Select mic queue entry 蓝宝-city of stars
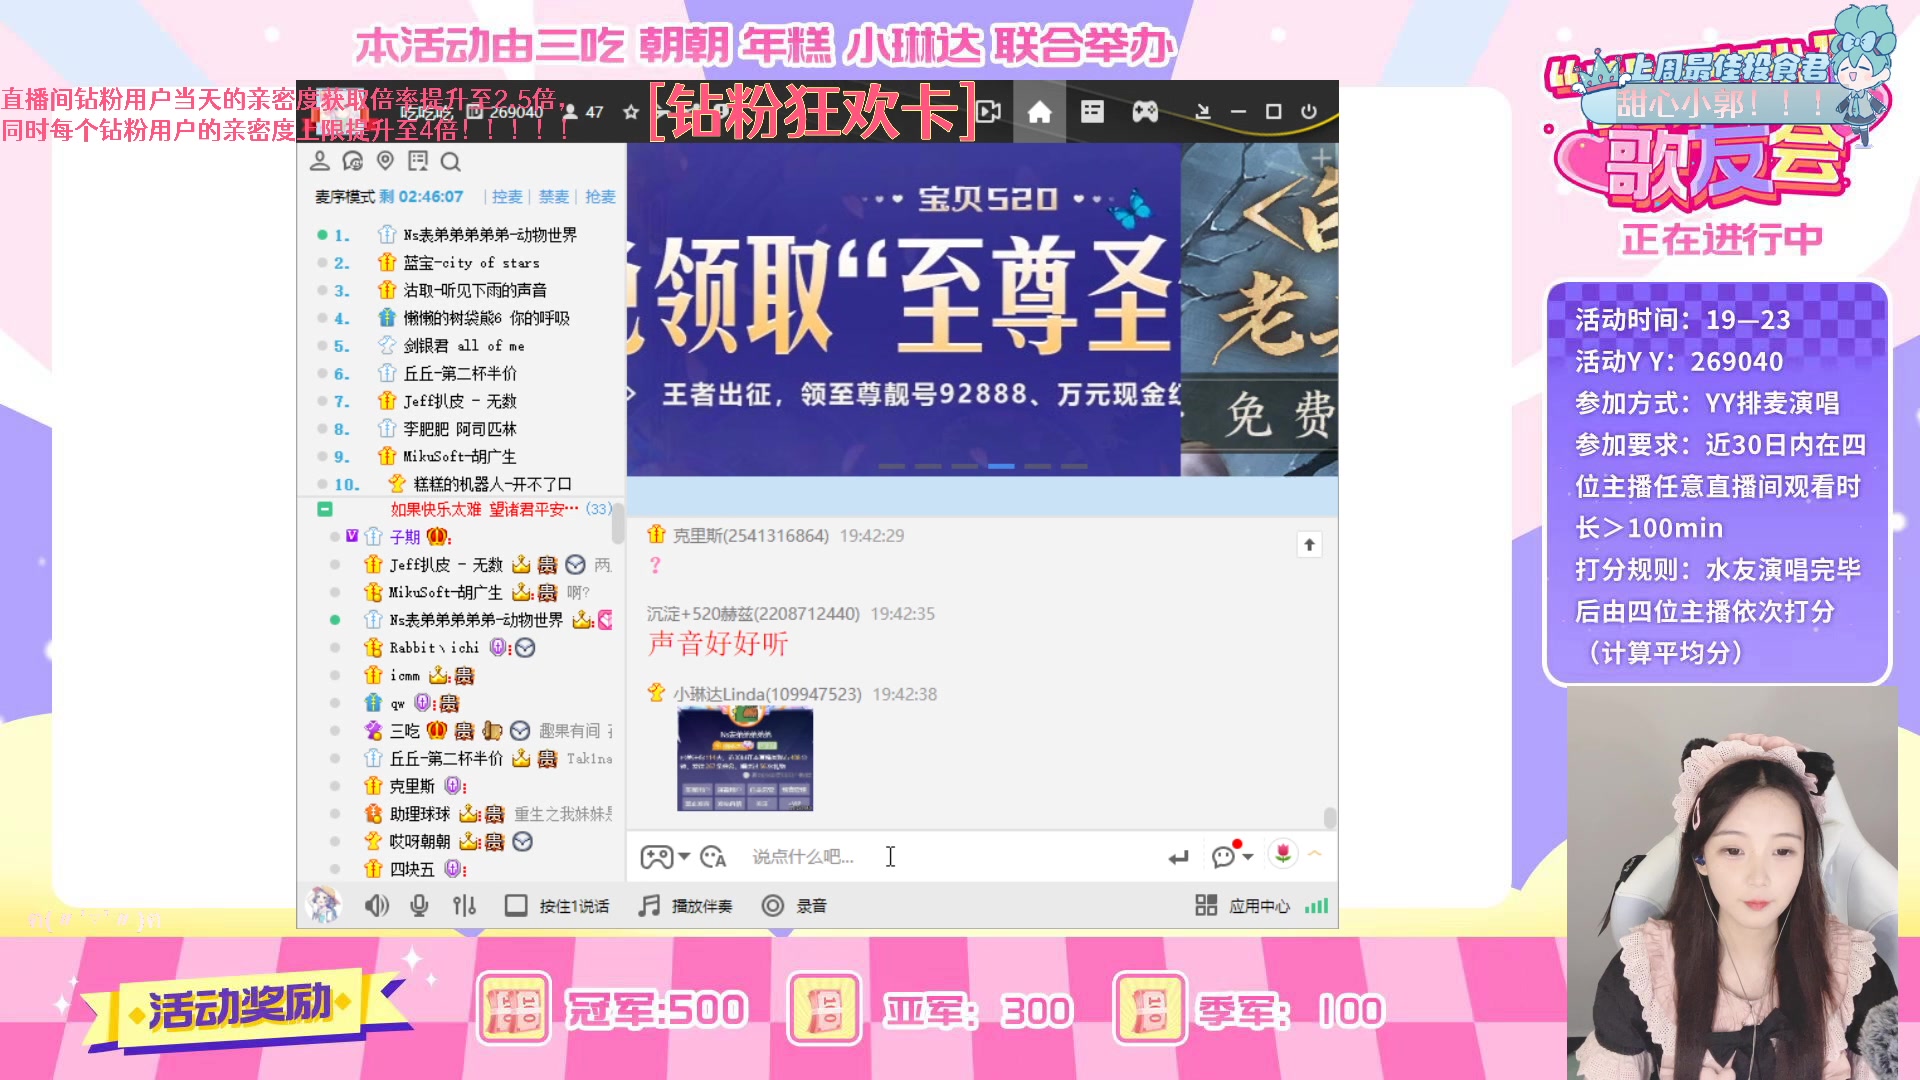 [x=462, y=263]
